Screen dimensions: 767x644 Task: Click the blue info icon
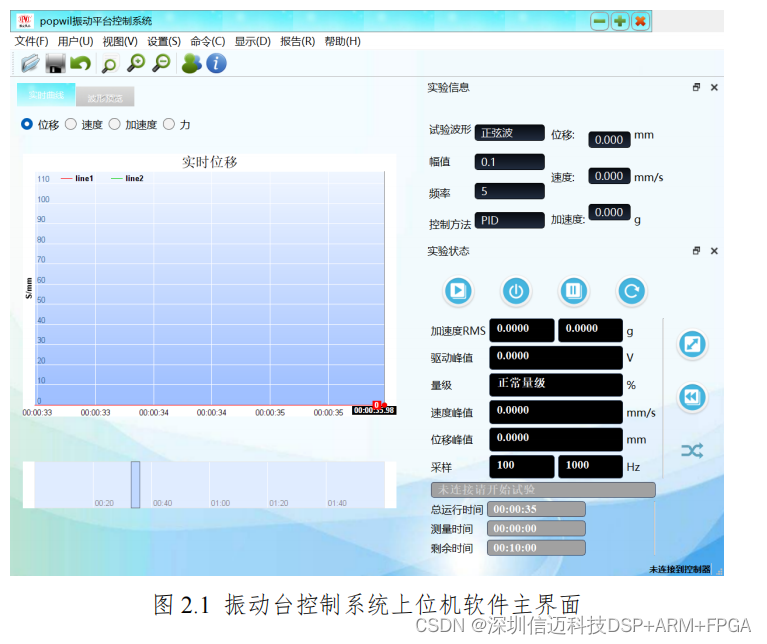tap(216, 63)
